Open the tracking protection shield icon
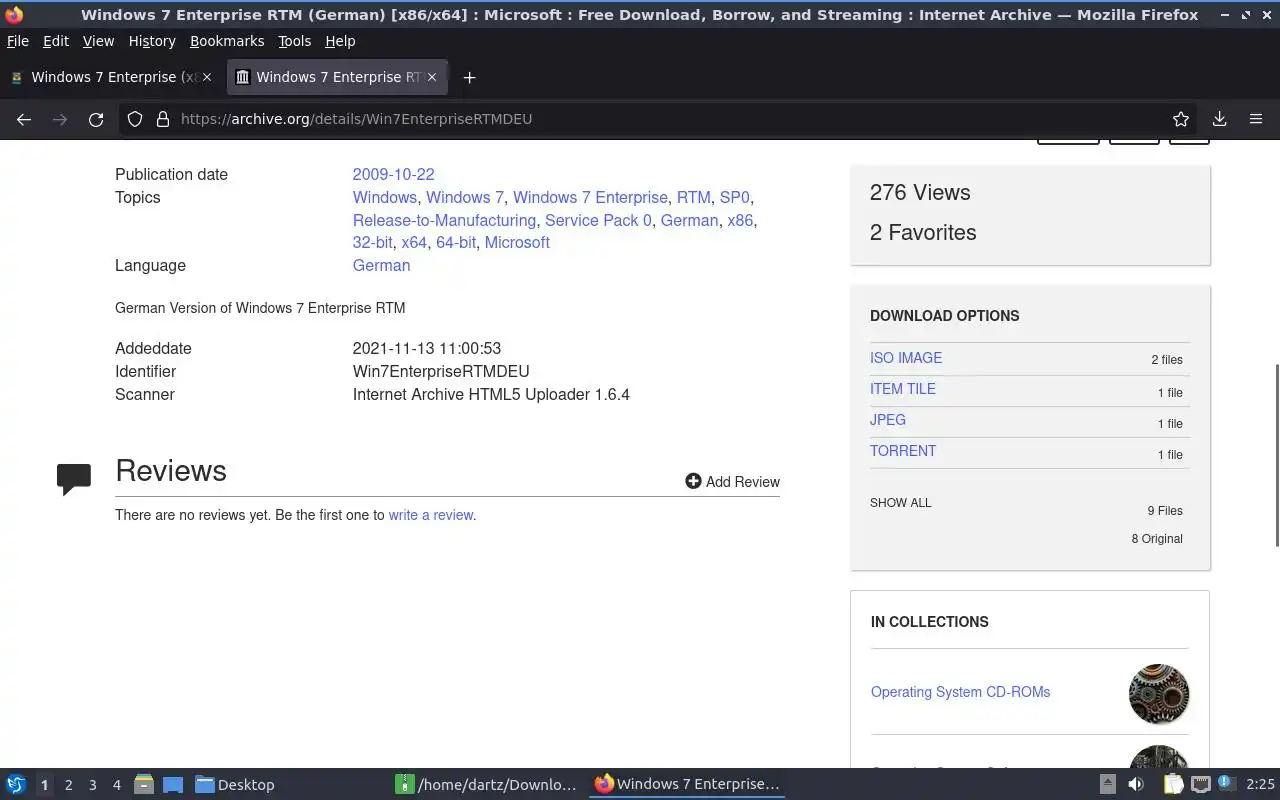The image size is (1280, 800). pos(135,119)
